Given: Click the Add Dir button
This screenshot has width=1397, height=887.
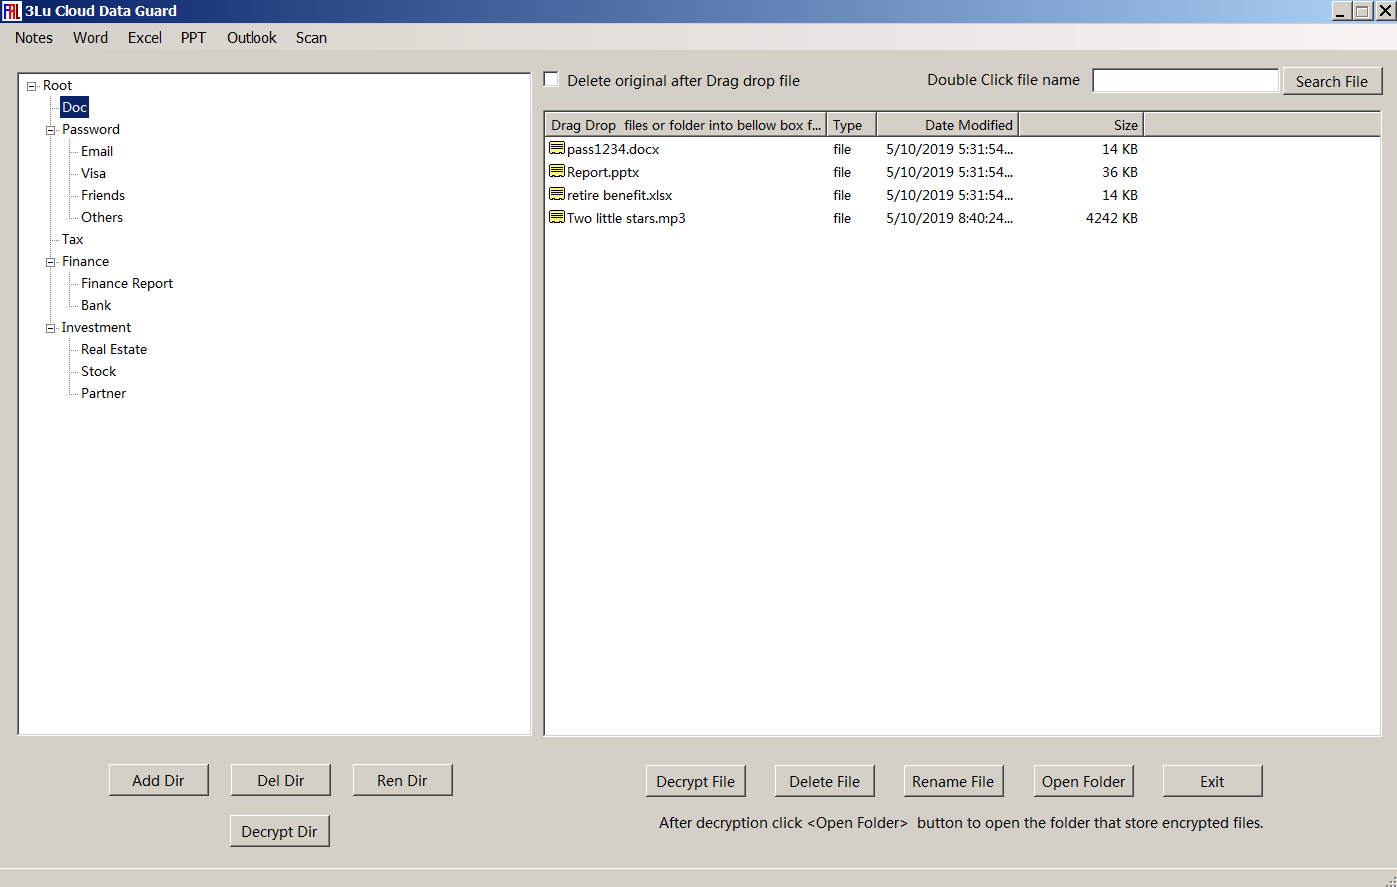Looking at the screenshot, I should pyautogui.click(x=158, y=781).
